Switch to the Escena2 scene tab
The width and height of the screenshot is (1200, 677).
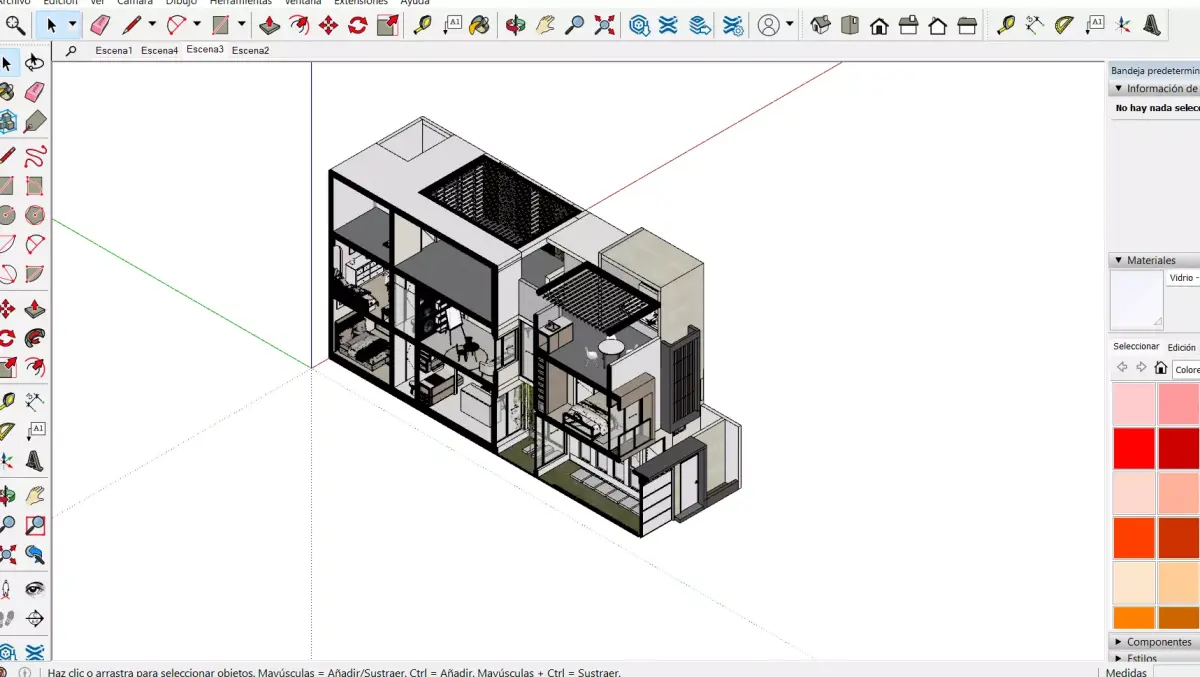click(x=250, y=50)
